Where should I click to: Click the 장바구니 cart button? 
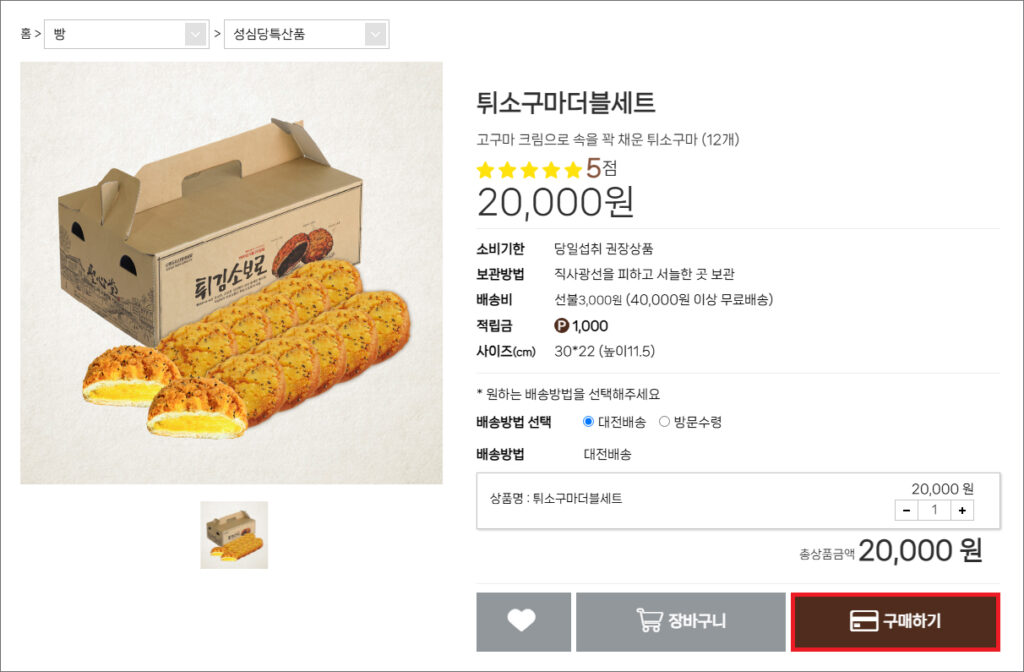[680, 621]
